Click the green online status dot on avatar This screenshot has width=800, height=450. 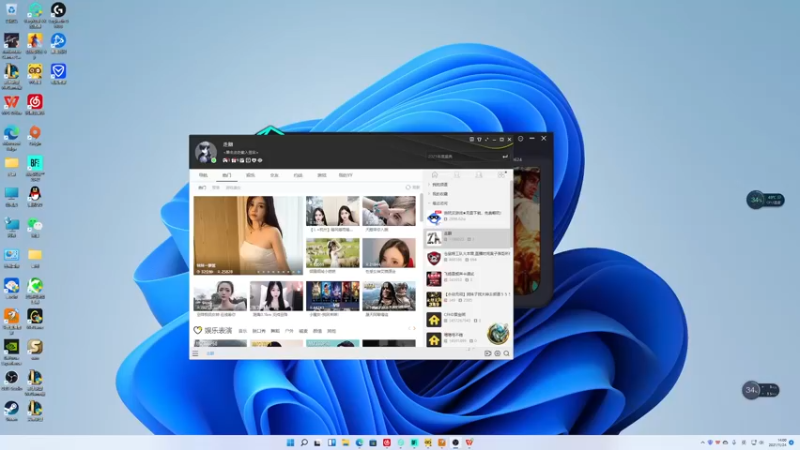(x=214, y=160)
